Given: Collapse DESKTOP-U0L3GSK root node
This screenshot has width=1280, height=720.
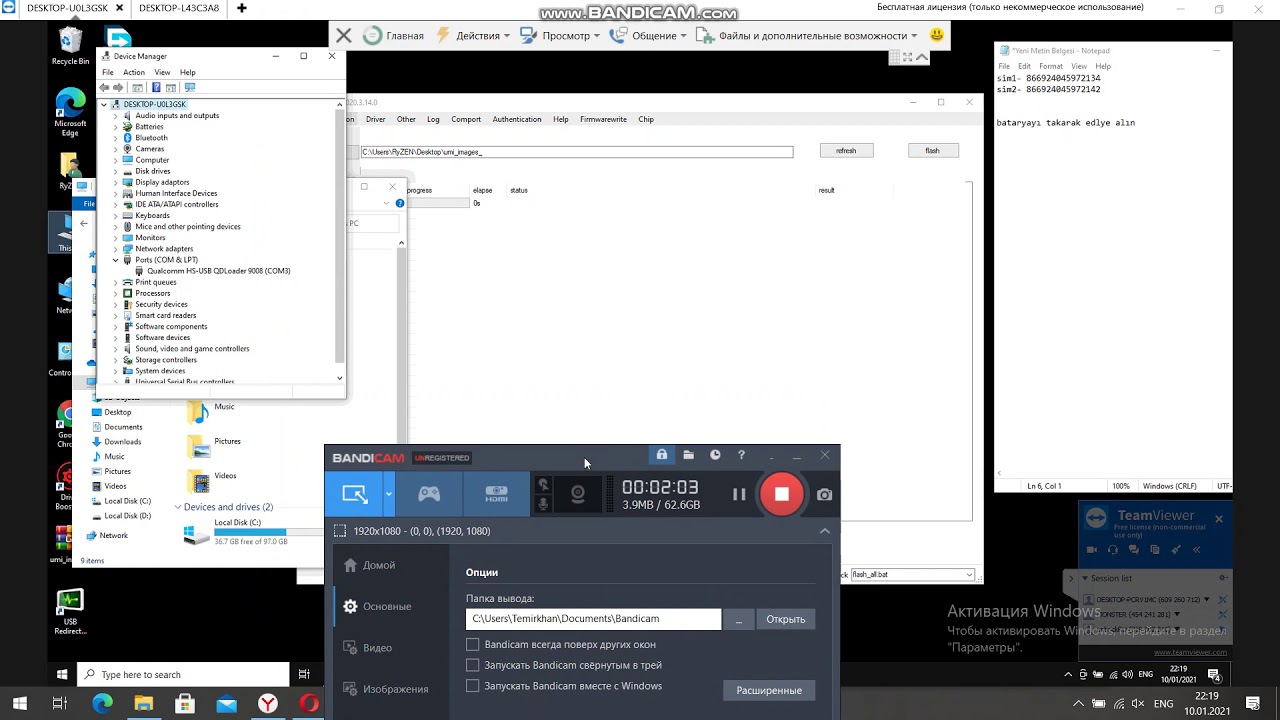Looking at the screenshot, I should click(104, 104).
